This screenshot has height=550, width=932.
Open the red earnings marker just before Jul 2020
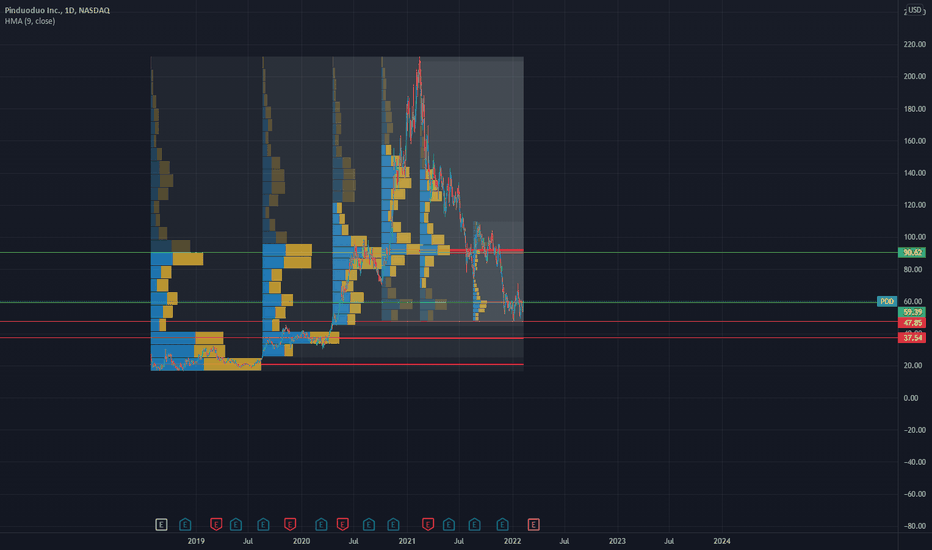coord(342,524)
